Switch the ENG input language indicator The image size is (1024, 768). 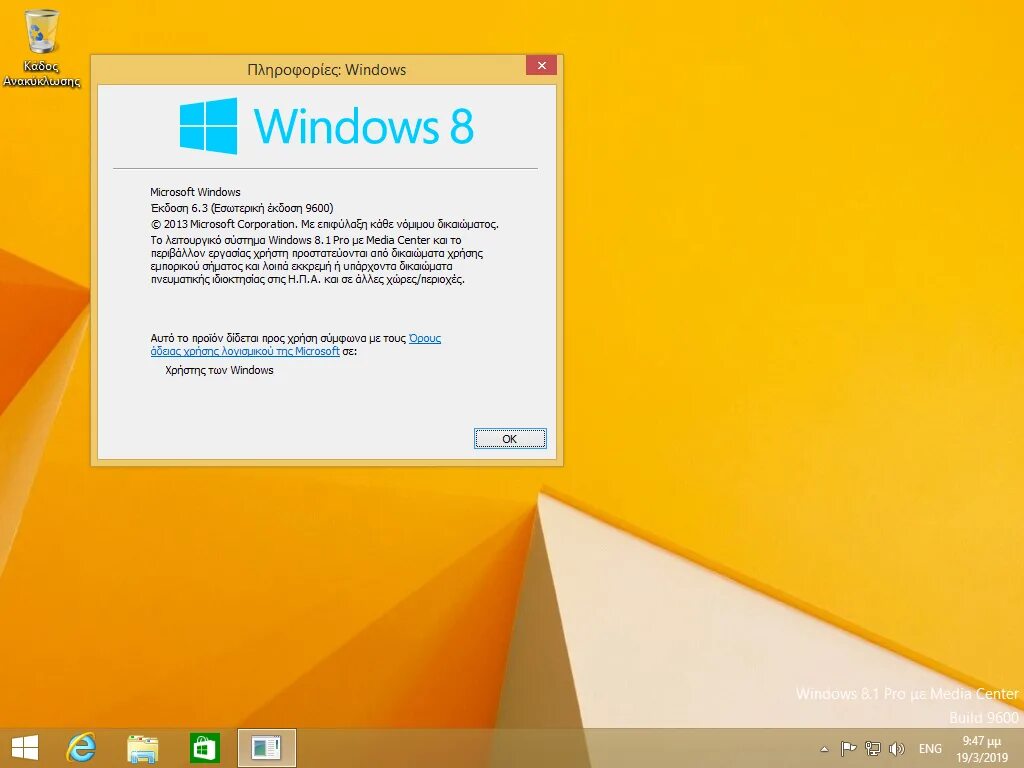[x=930, y=749]
